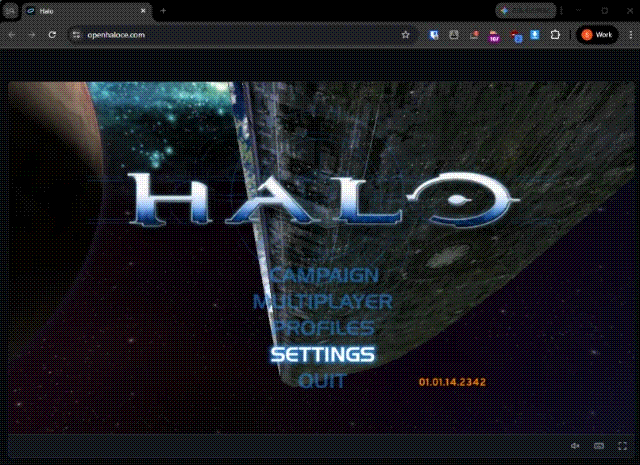Screen dimensions: 640x465
Task: Open the Work profile button
Action: point(597,35)
